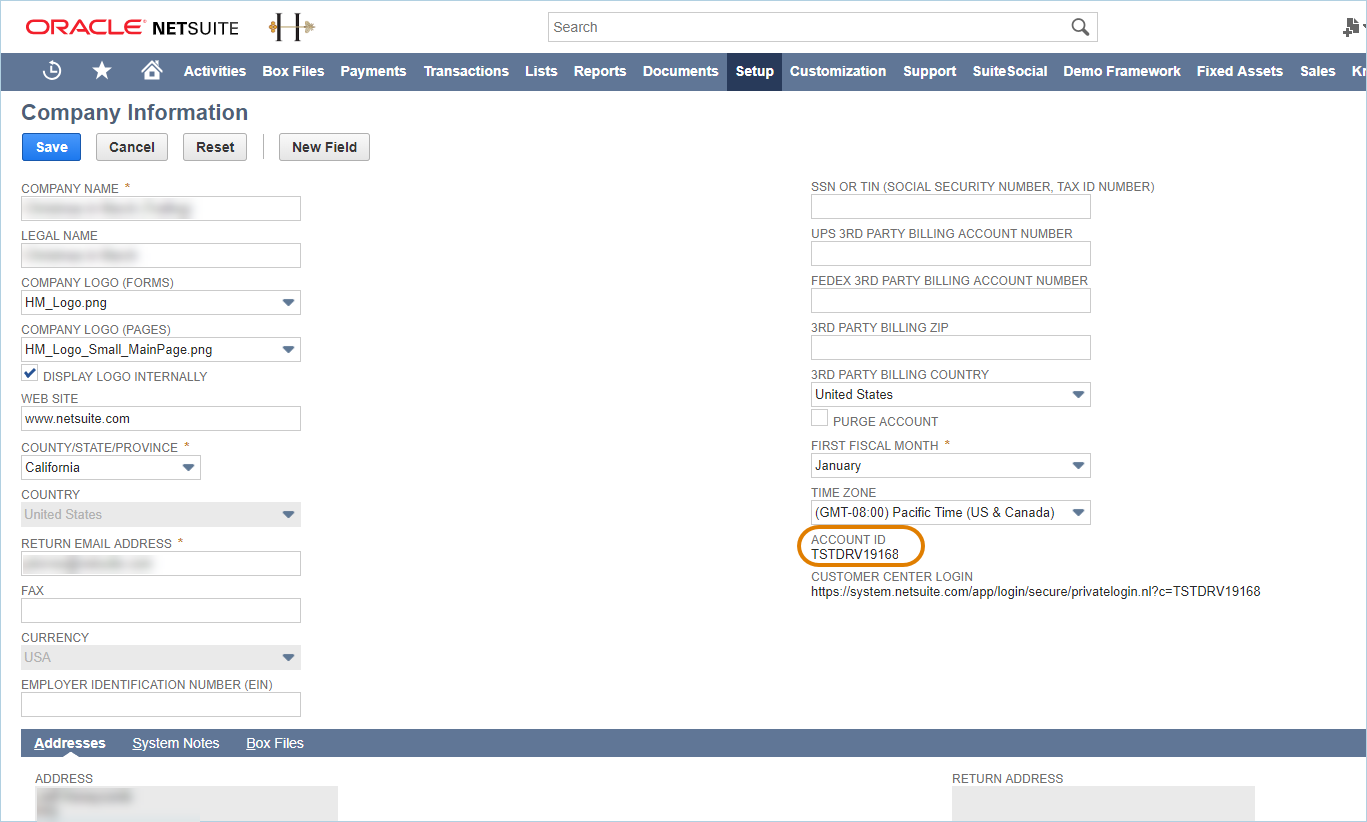1367x822 pixels.
Task: Click the Address text area
Action: click(x=186, y=803)
